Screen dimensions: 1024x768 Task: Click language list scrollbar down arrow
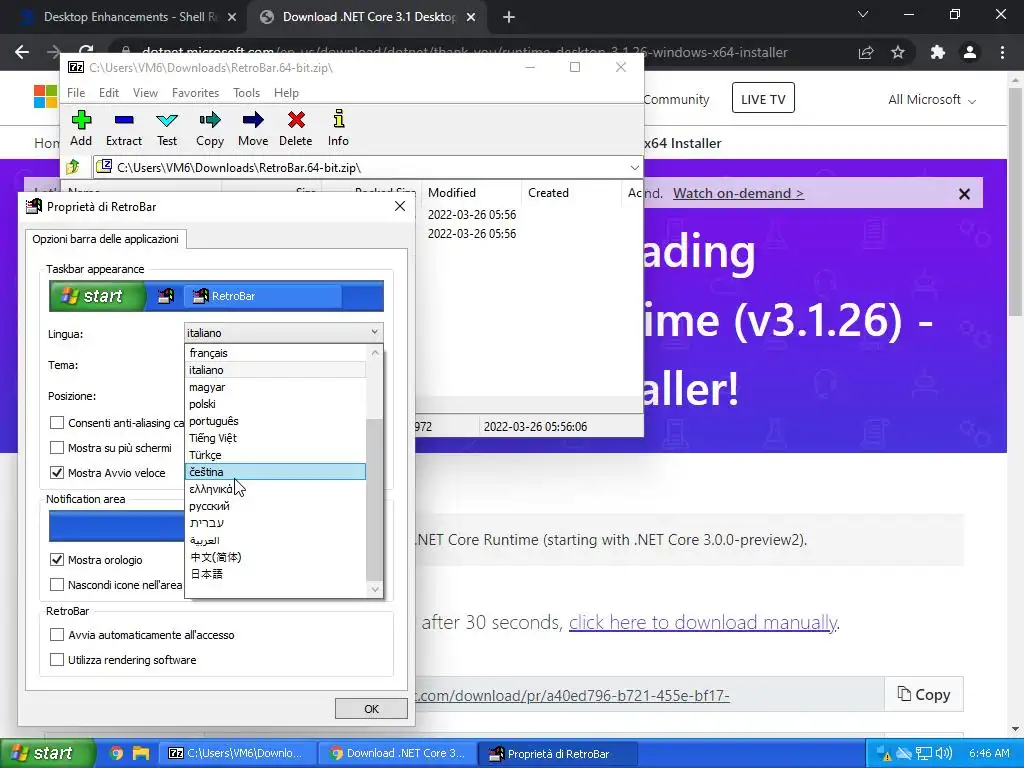374,589
